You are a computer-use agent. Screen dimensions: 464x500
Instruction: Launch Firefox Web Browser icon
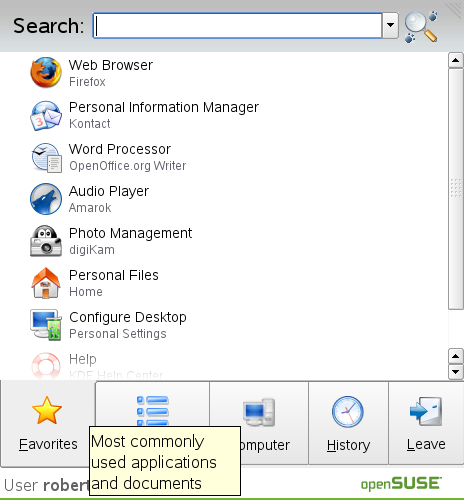pyautogui.click(x=46, y=72)
